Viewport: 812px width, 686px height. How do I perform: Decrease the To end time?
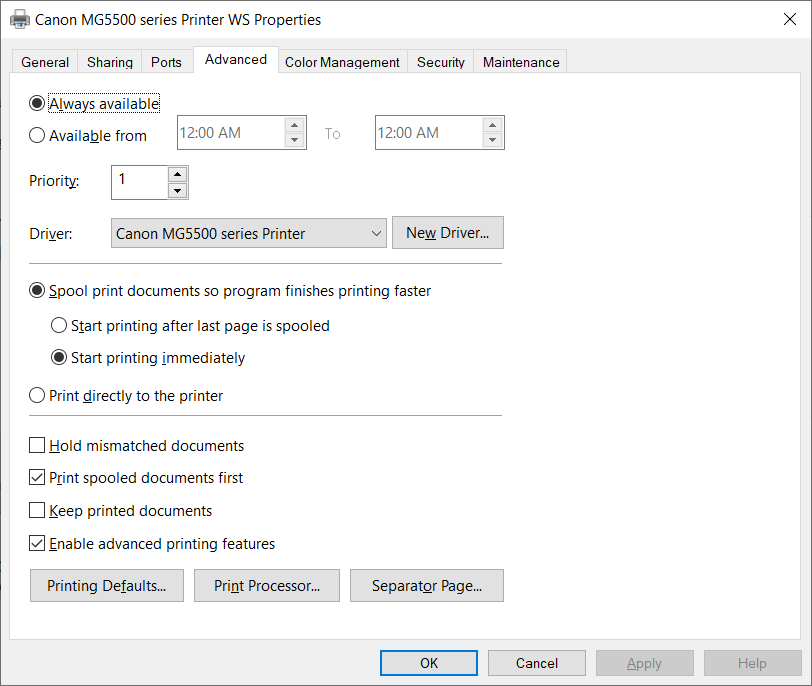coord(492,140)
